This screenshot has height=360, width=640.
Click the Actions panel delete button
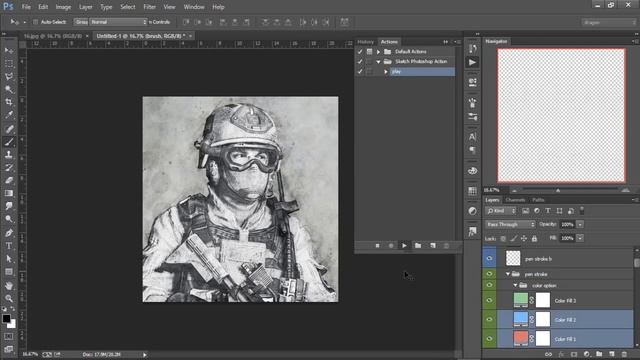pyautogui.click(x=446, y=246)
